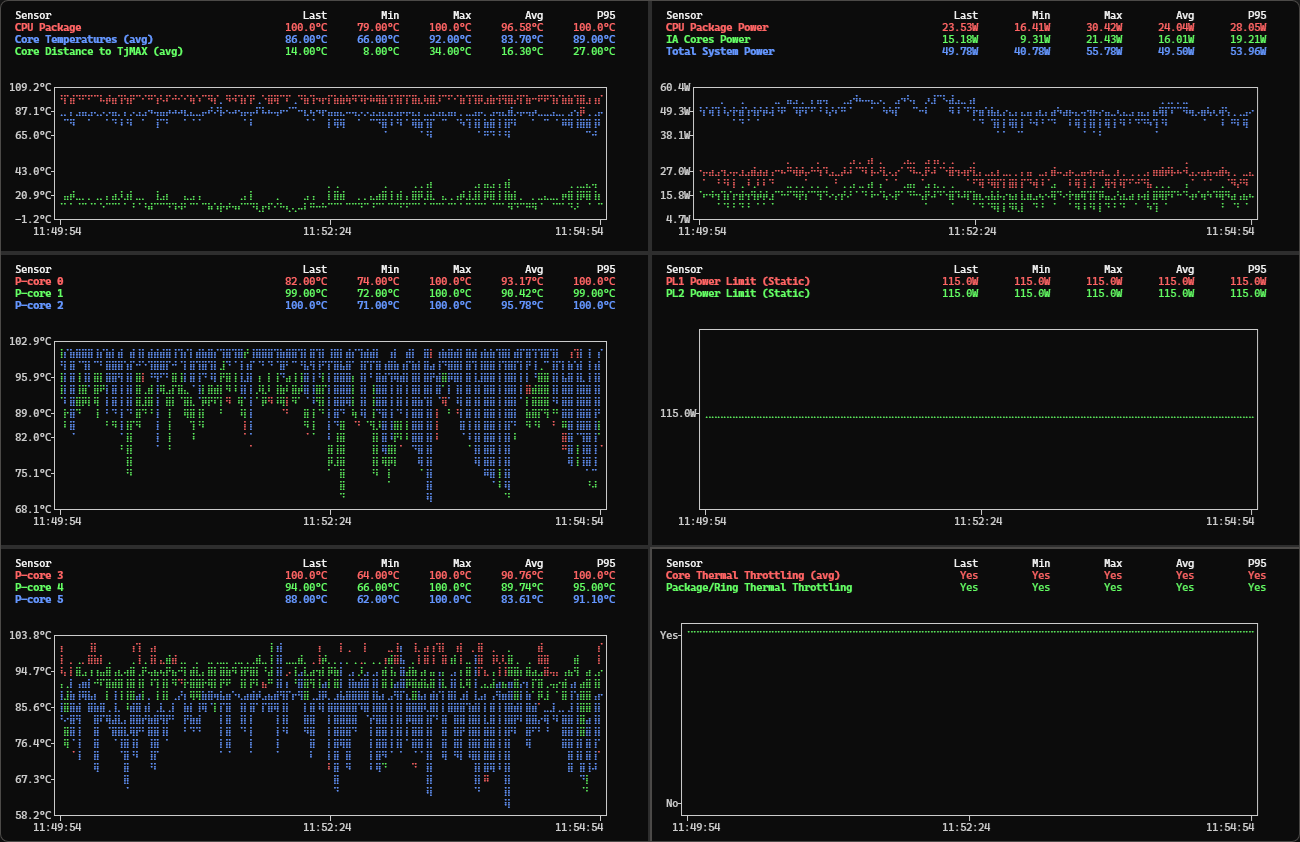Screen dimensions: 1300x842
Task: Toggle the P-core 1 legend entry
Action: [x=38, y=293]
